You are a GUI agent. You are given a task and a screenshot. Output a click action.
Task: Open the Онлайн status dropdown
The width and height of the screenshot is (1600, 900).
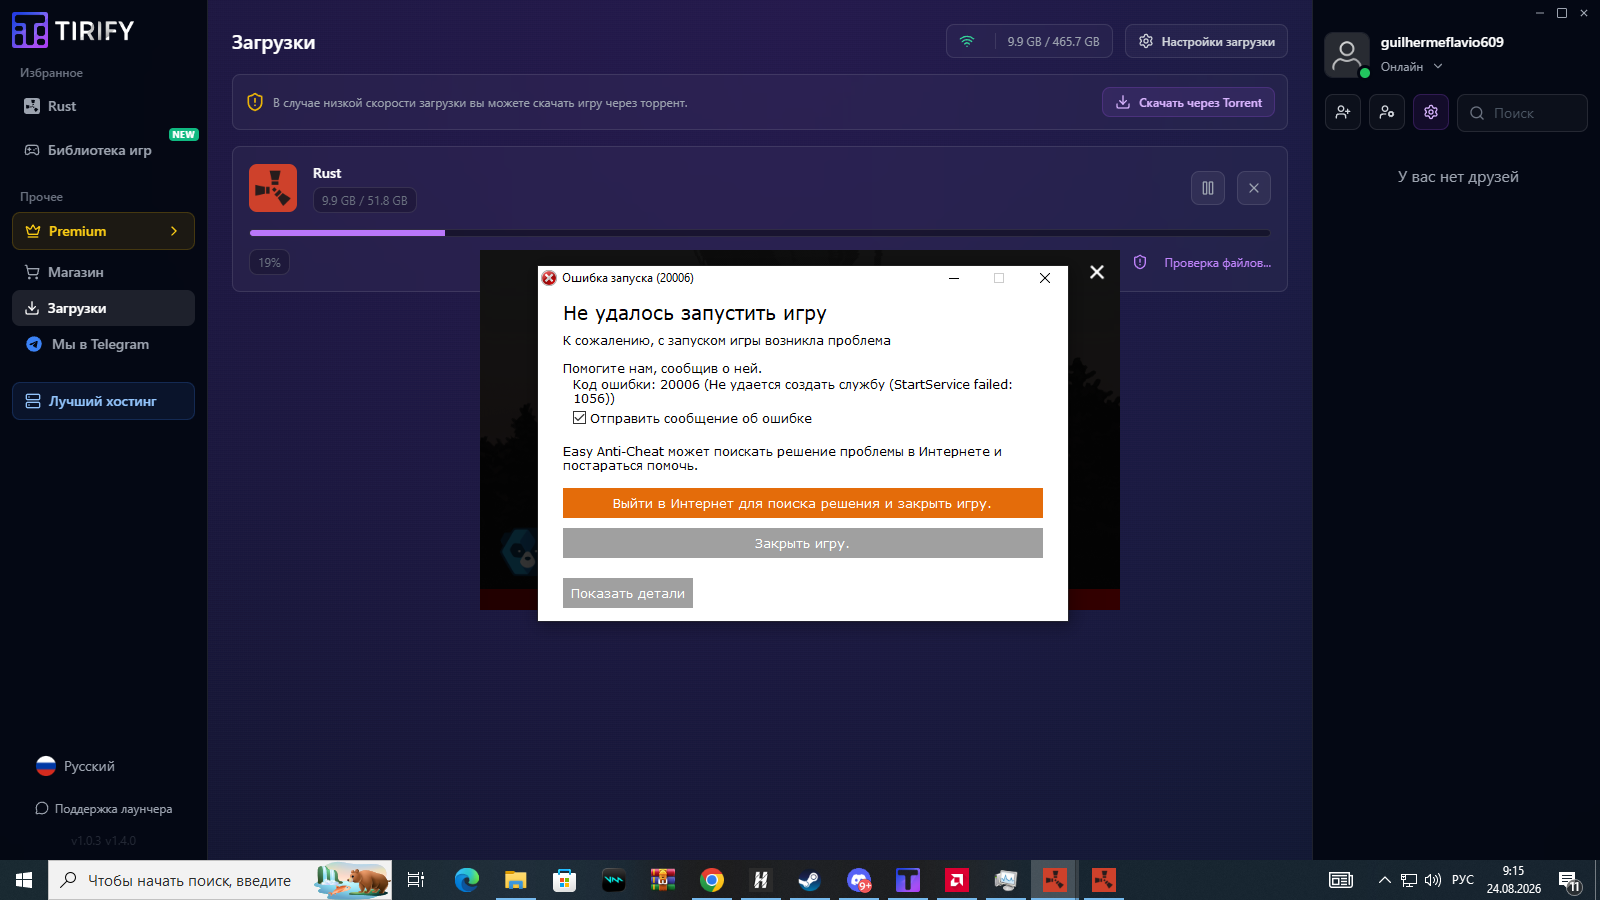(x=1412, y=67)
